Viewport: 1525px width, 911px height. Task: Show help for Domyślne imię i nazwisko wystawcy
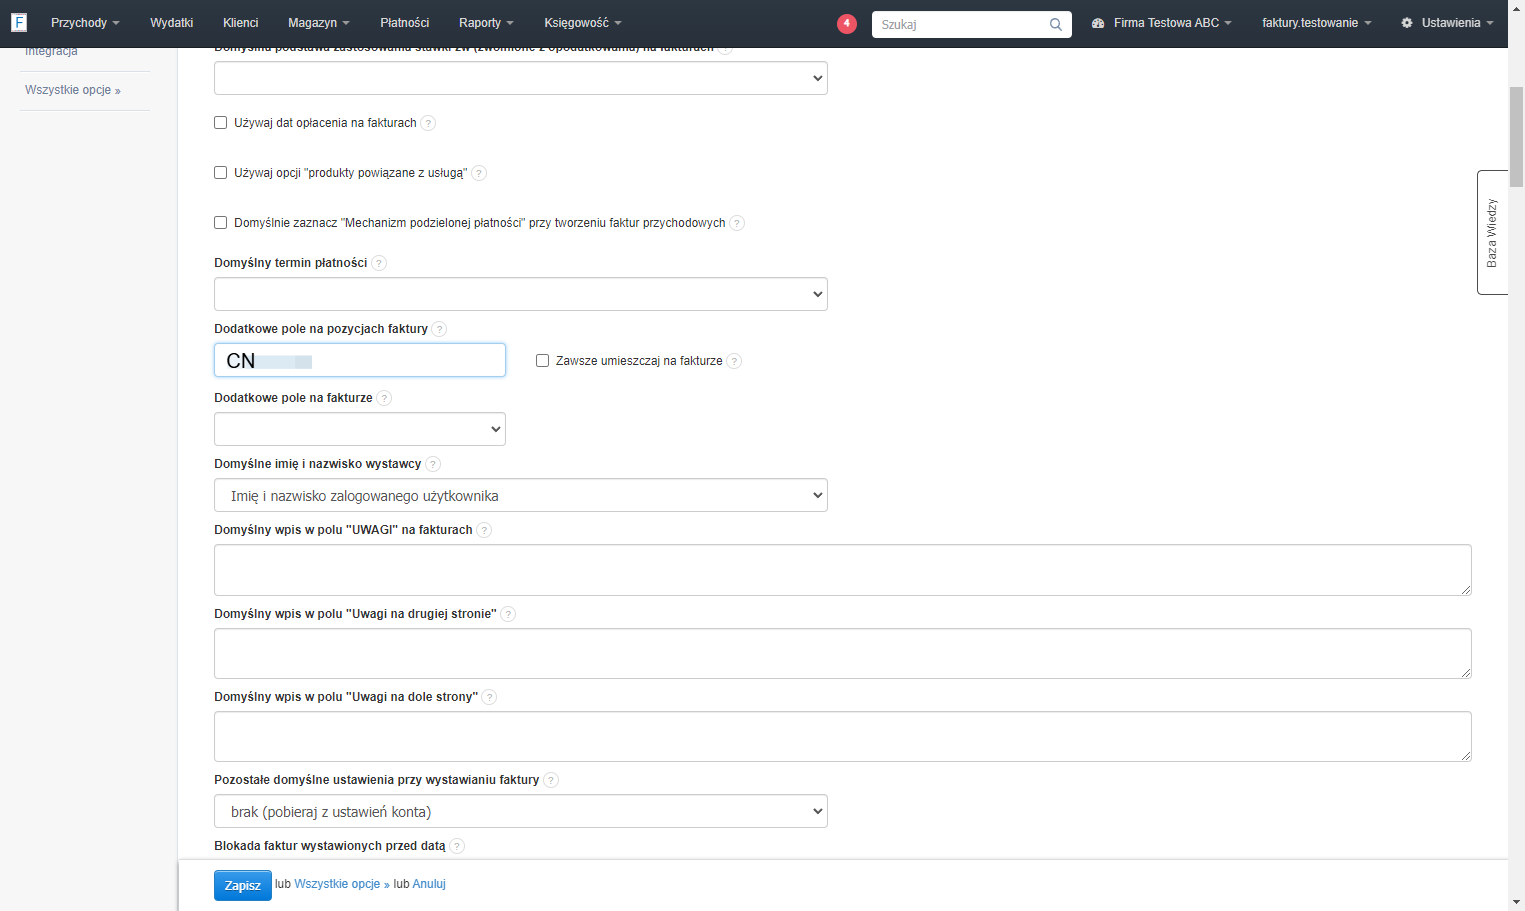[433, 464]
